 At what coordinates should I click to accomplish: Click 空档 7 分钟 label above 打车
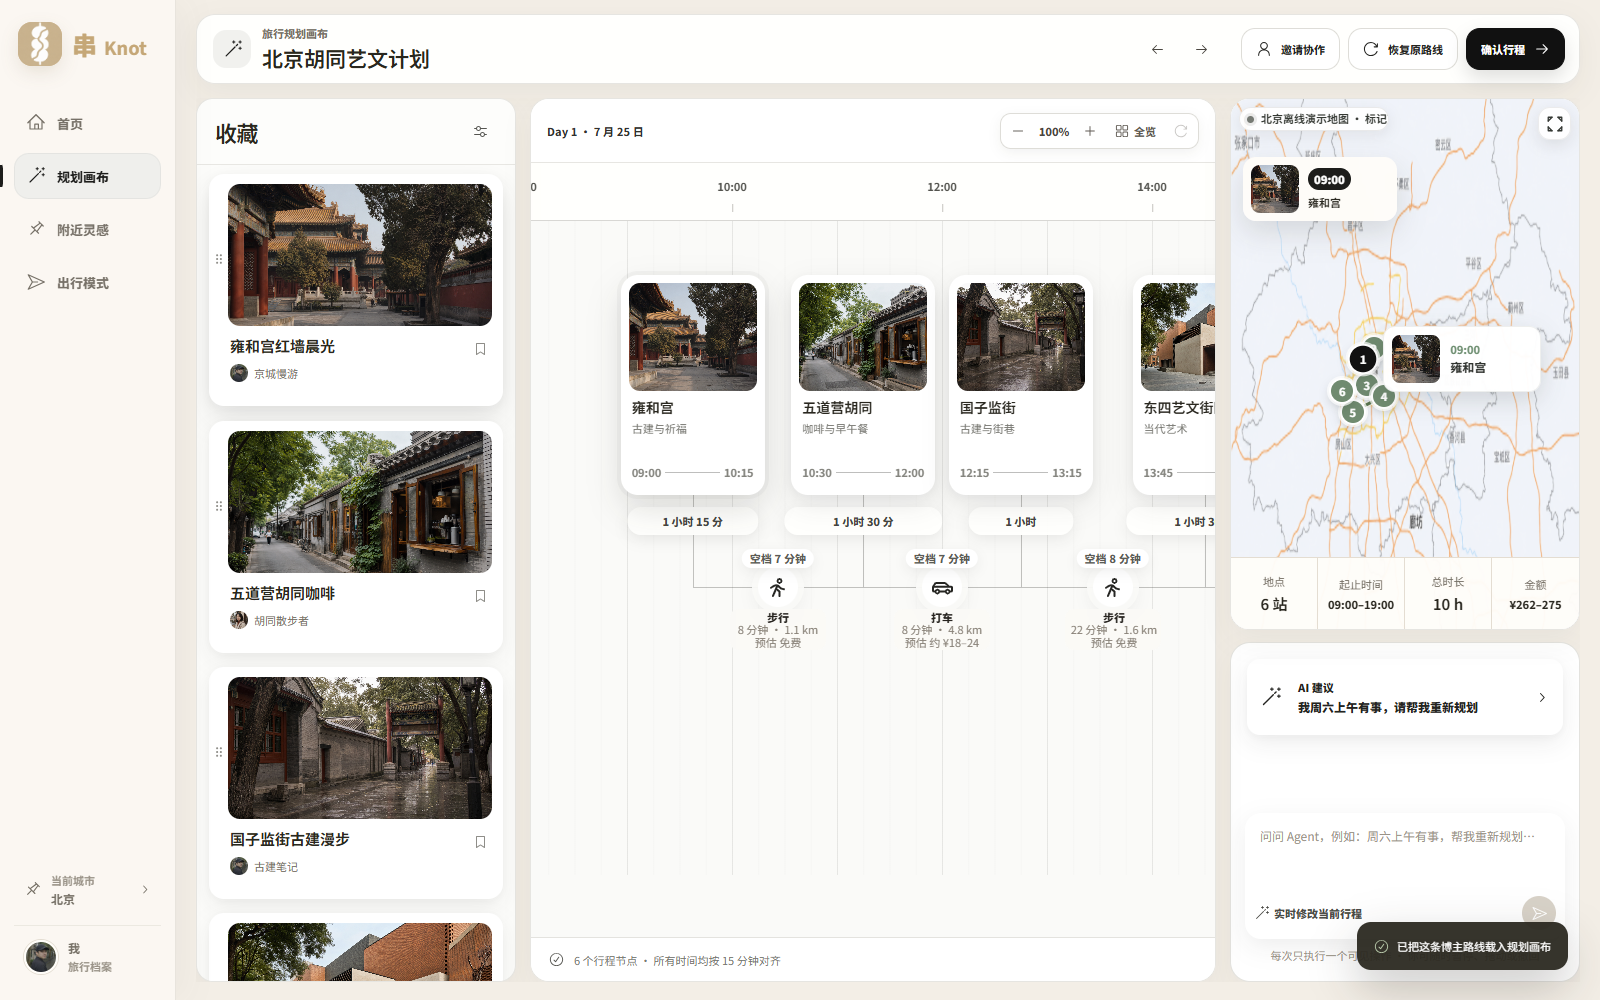coord(942,559)
